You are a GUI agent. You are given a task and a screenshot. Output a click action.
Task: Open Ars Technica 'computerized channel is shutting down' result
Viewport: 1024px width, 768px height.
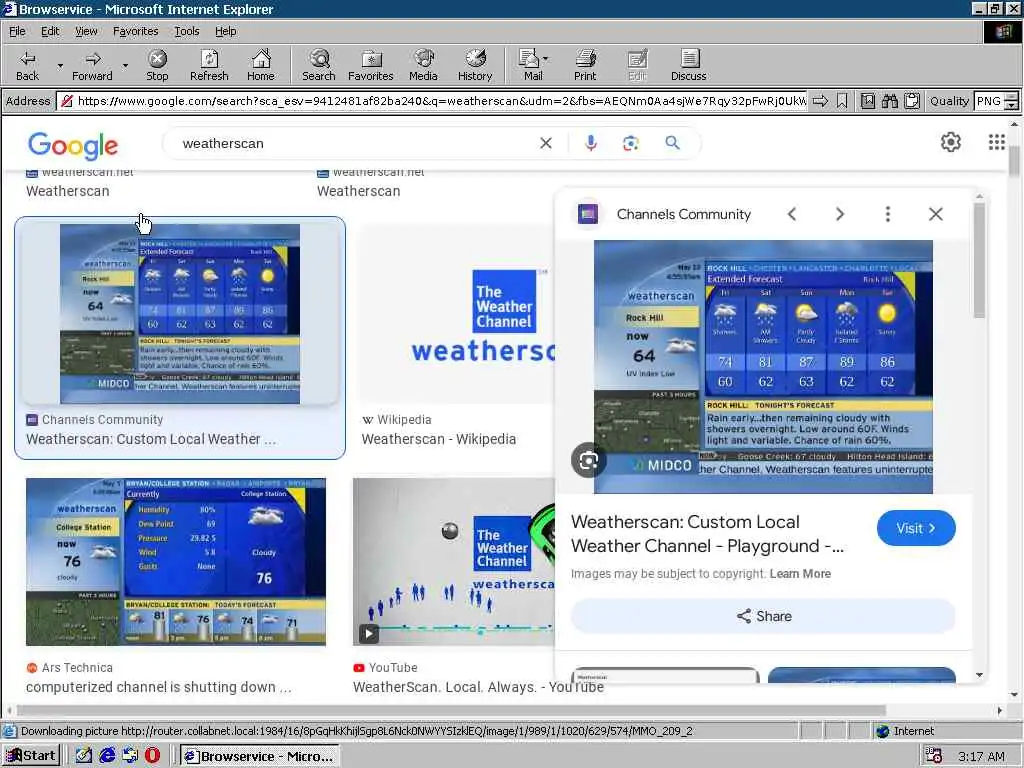coord(159,687)
